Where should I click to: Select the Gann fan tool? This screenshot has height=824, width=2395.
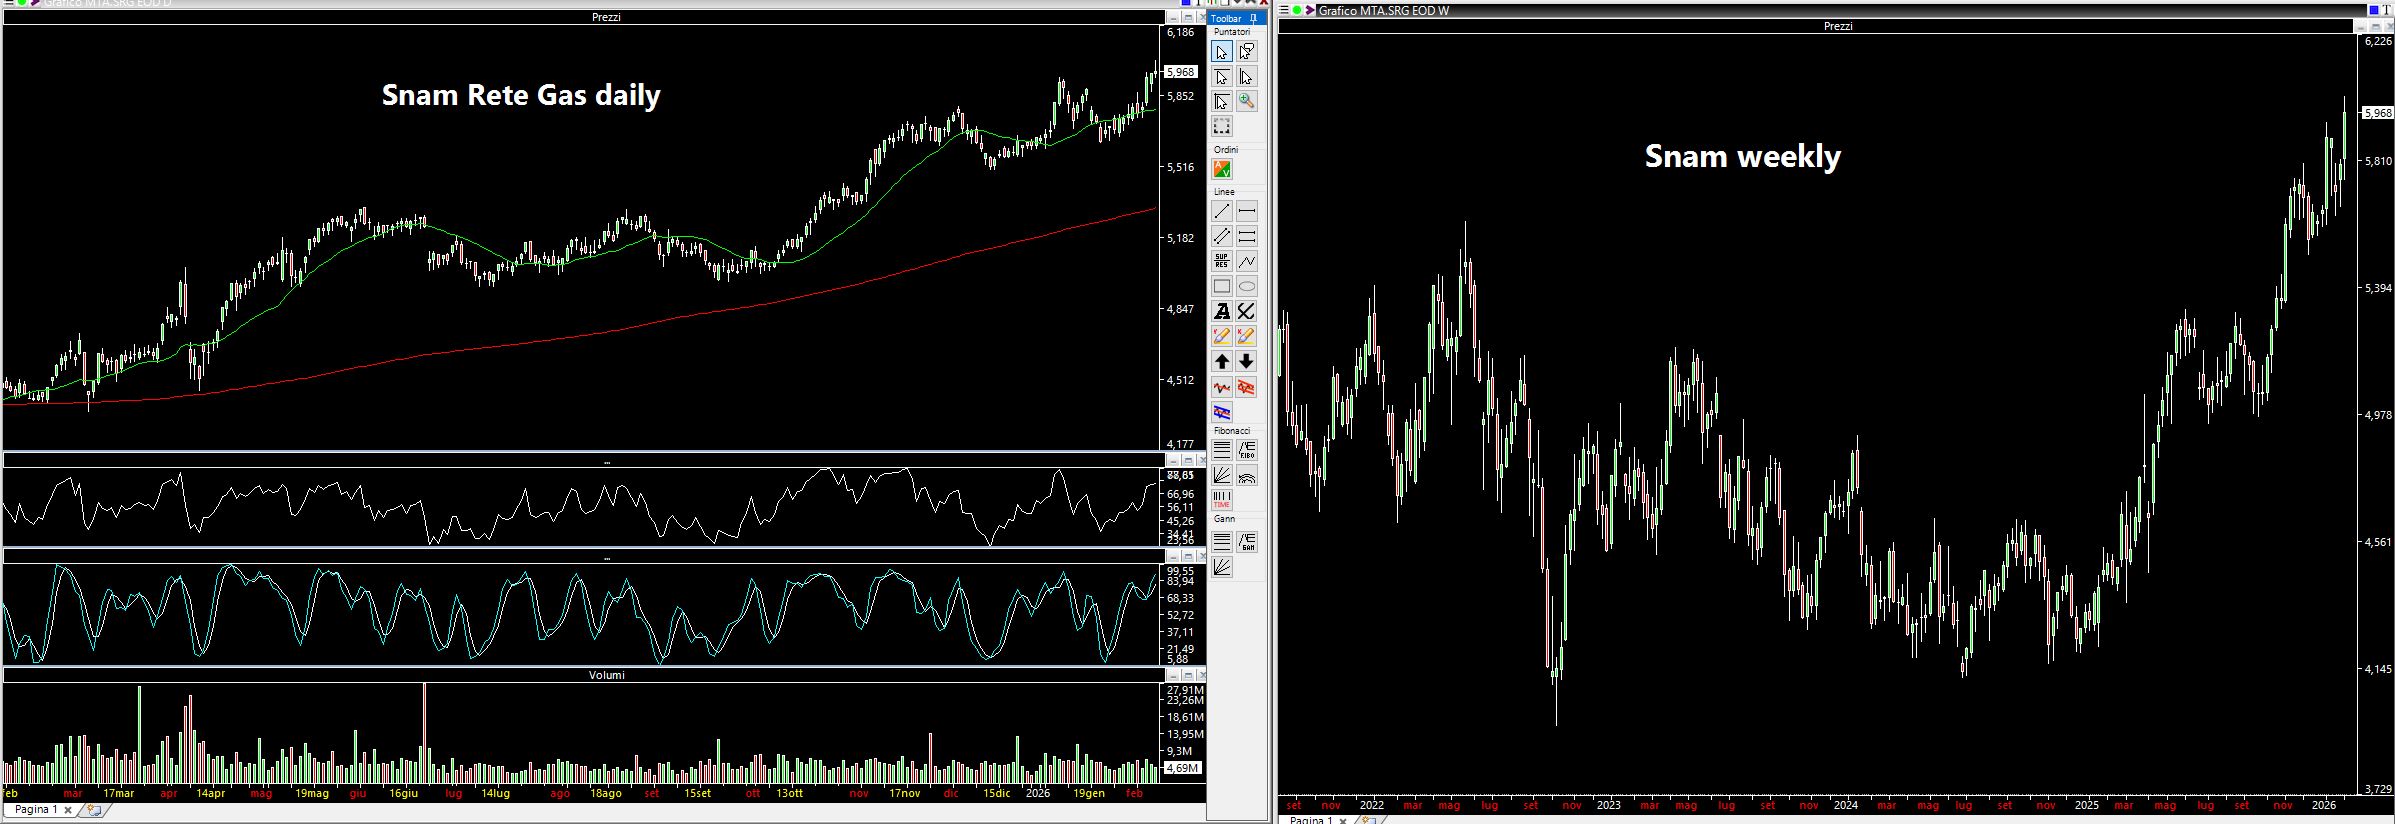(x=1221, y=567)
